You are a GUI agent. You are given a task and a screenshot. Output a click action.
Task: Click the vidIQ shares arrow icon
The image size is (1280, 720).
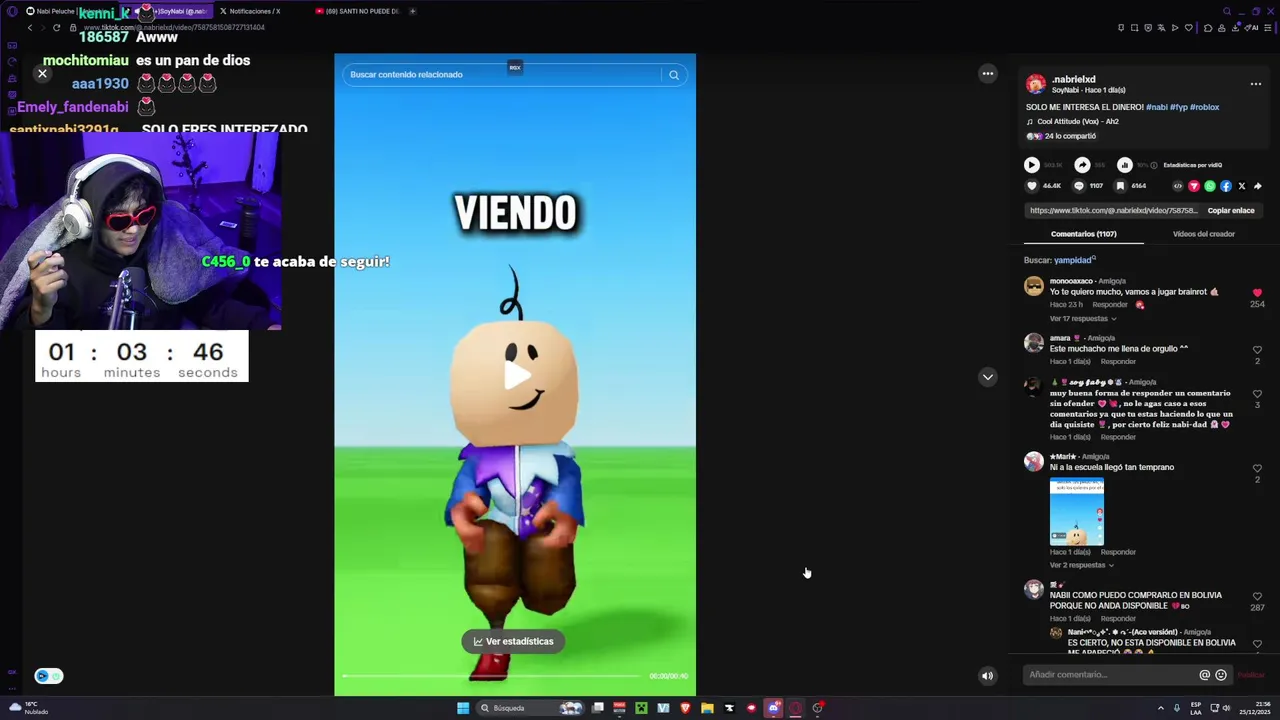click(x=1082, y=165)
